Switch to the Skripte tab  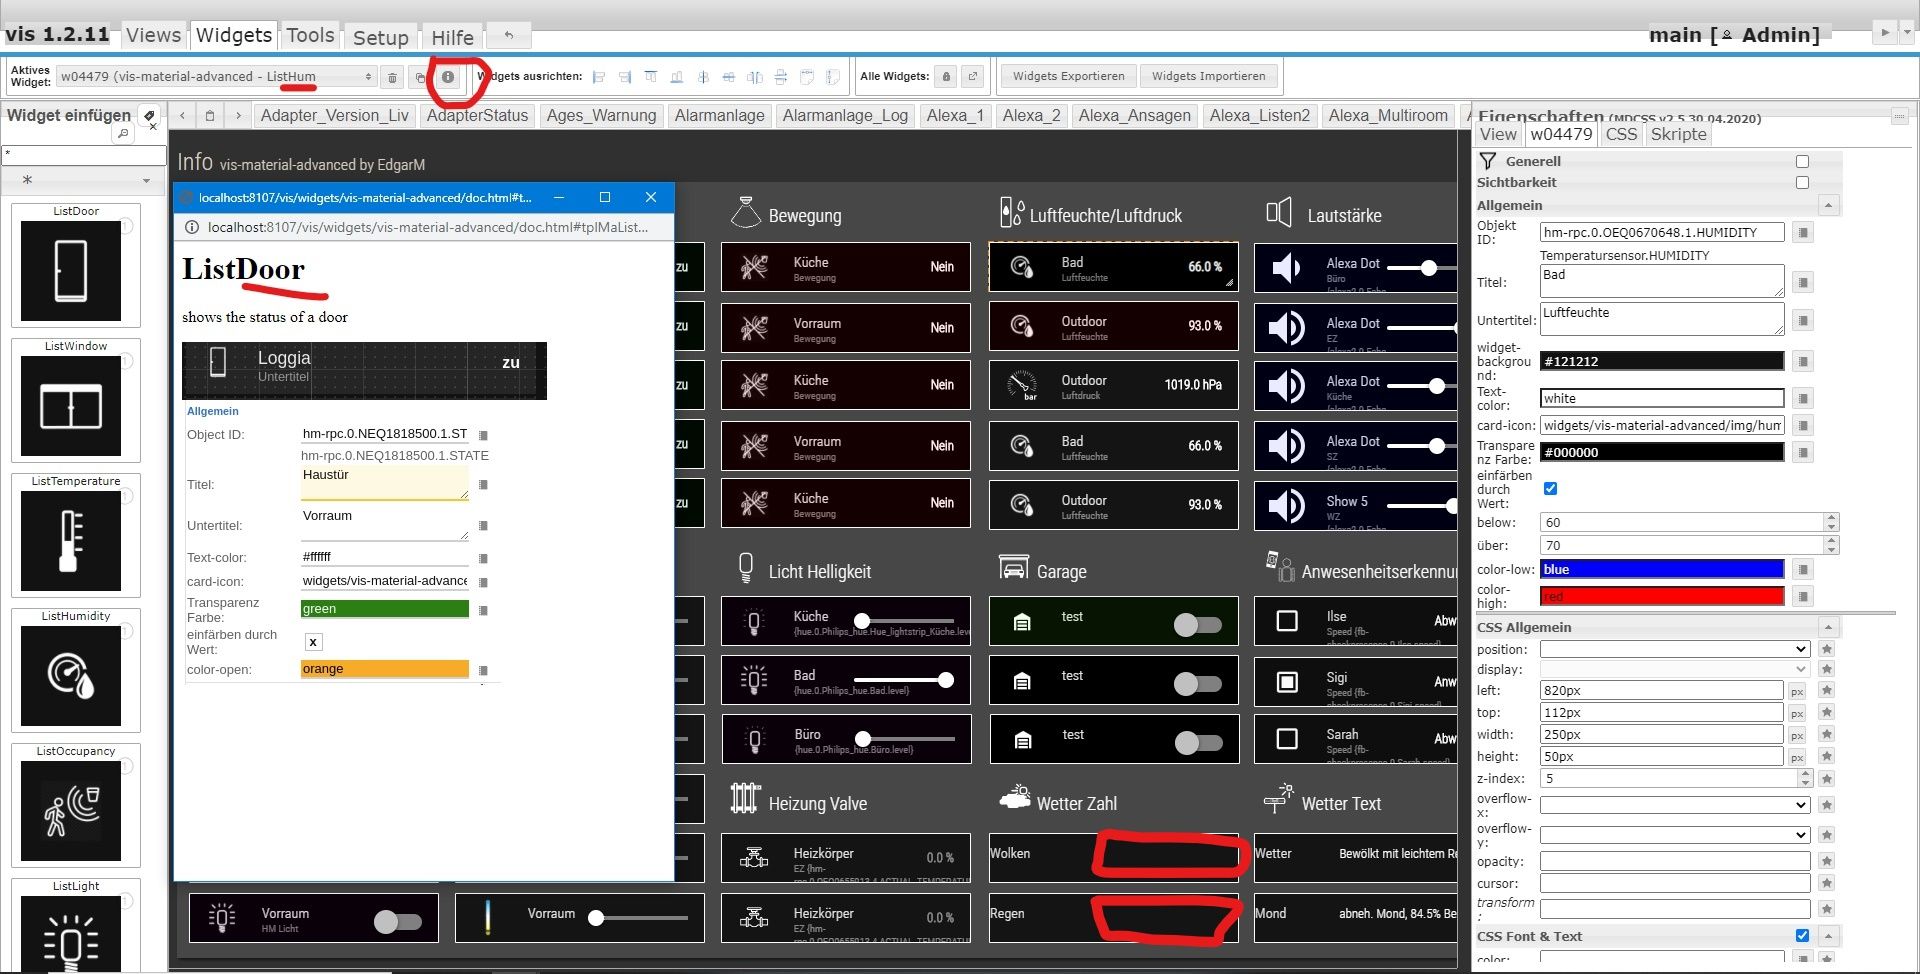[1678, 134]
